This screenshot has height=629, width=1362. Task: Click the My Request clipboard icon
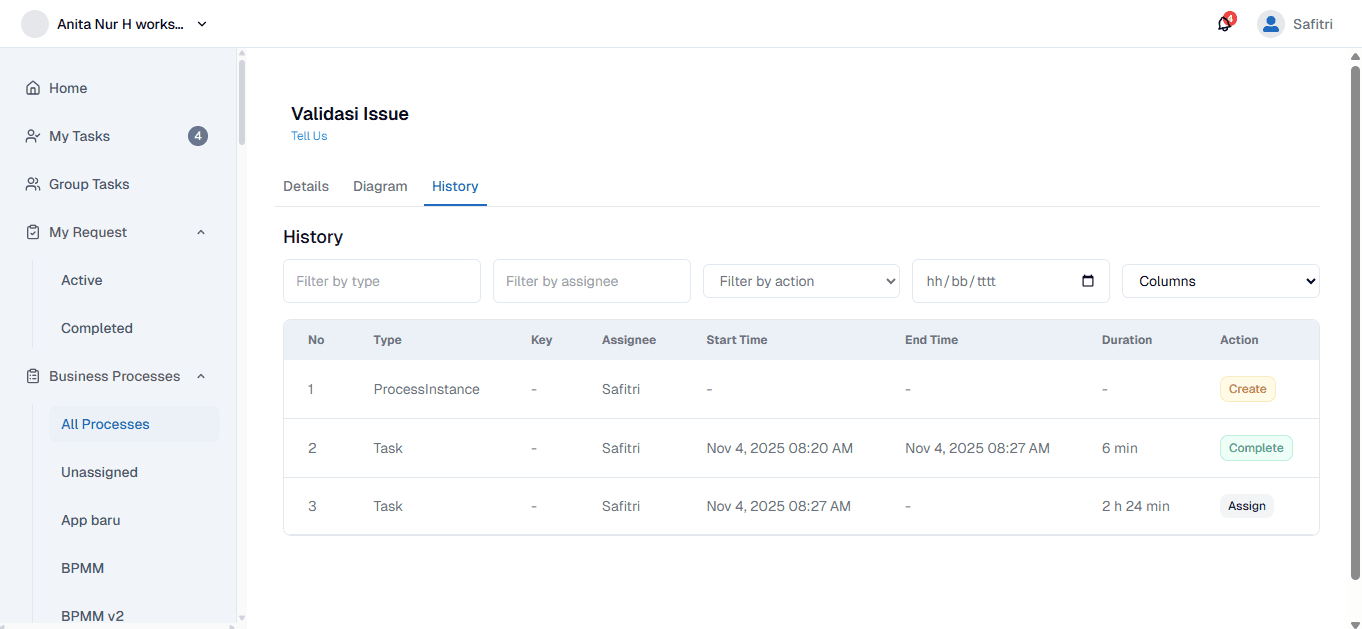33,232
